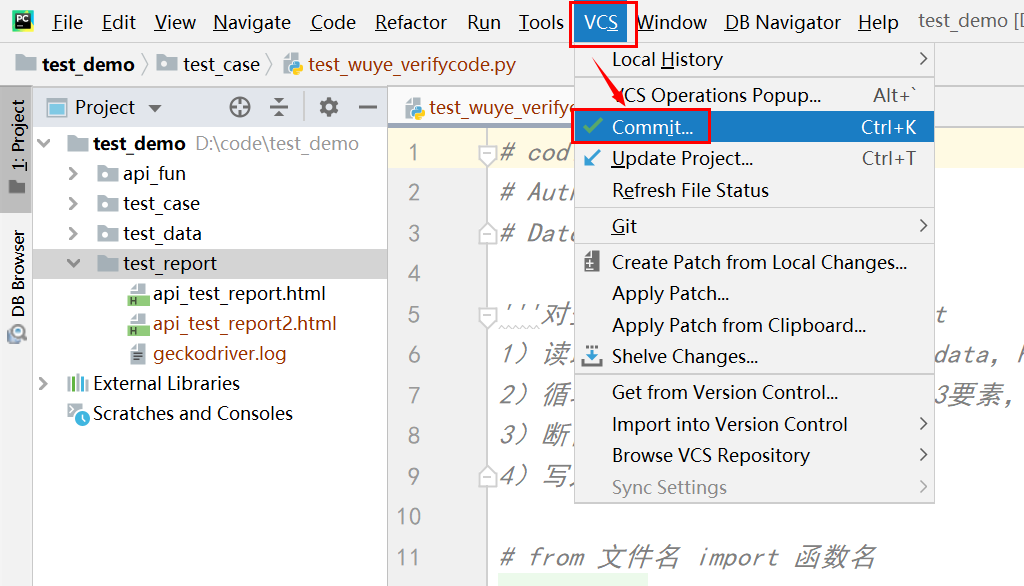Select api_test_report2.html file
This screenshot has width=1024, height=586.
[244, 324]
